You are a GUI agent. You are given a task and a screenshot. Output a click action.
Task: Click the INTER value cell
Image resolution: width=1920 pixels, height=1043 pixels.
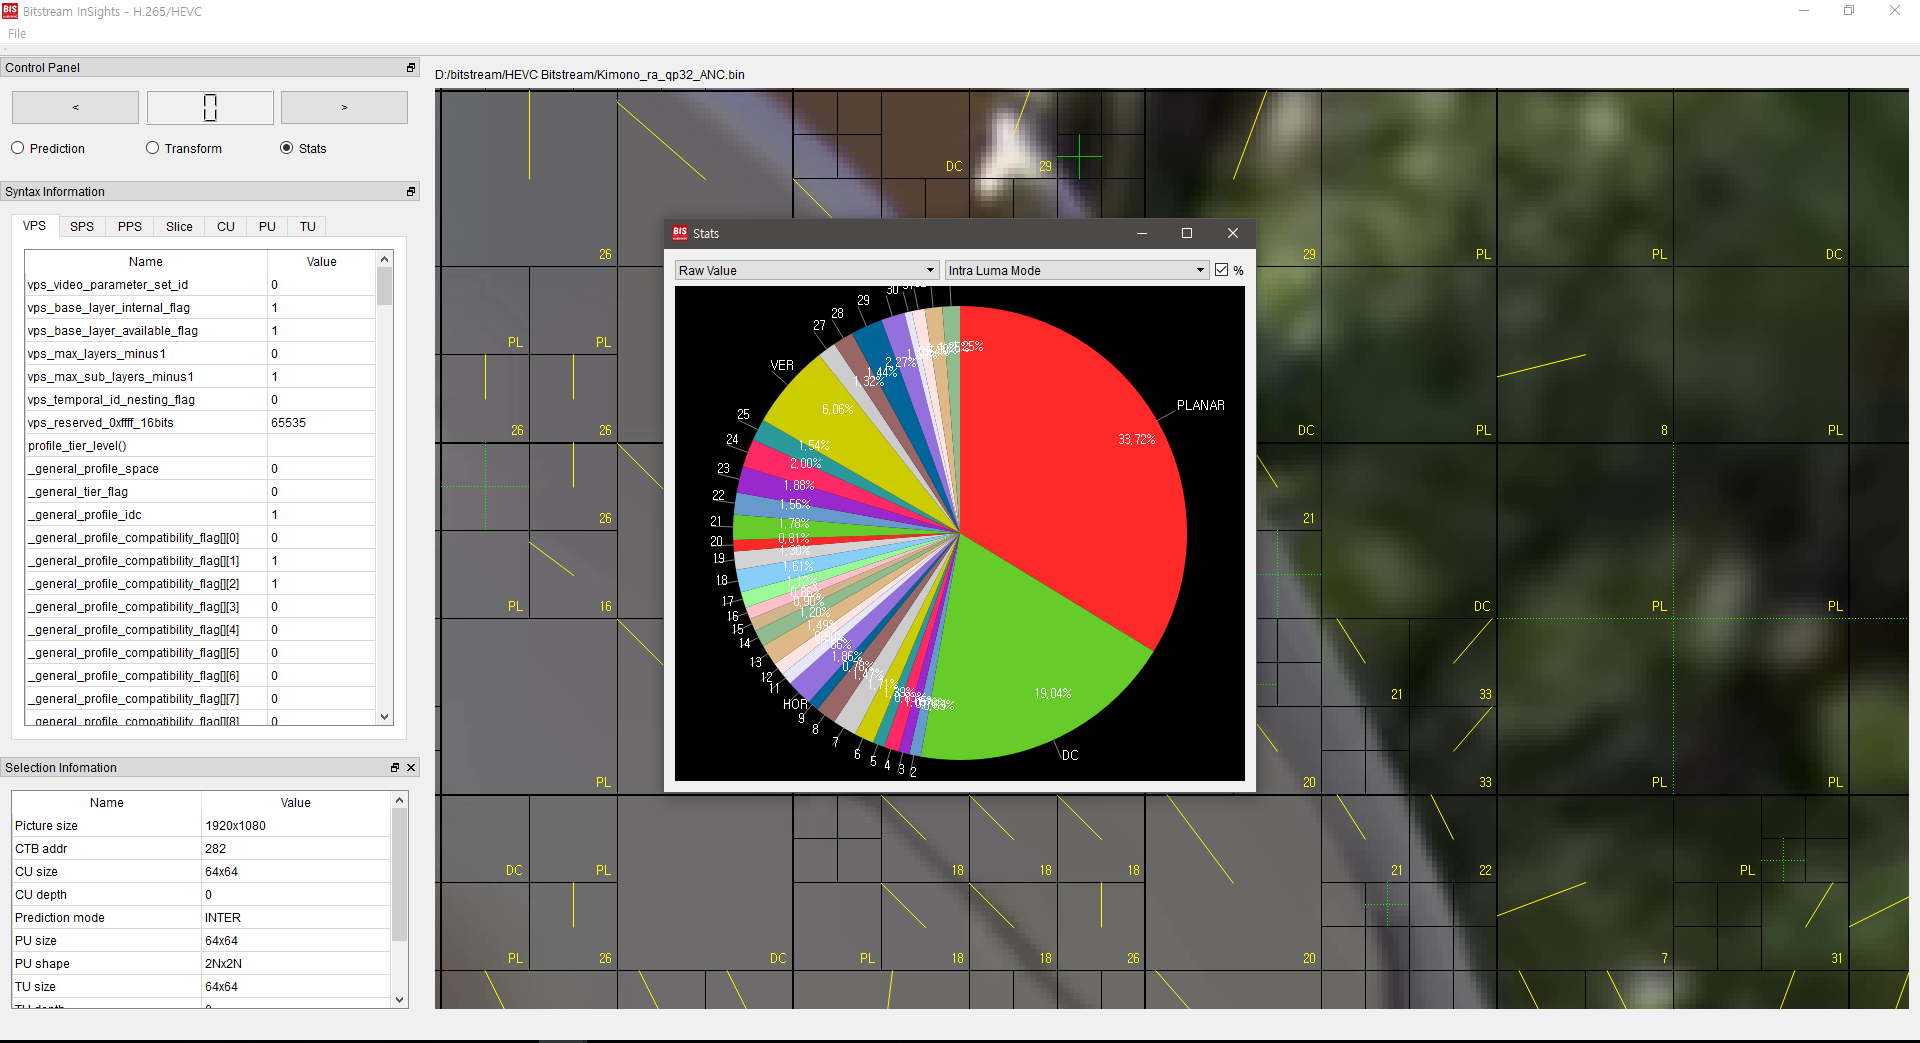click(x=296, y=918)
